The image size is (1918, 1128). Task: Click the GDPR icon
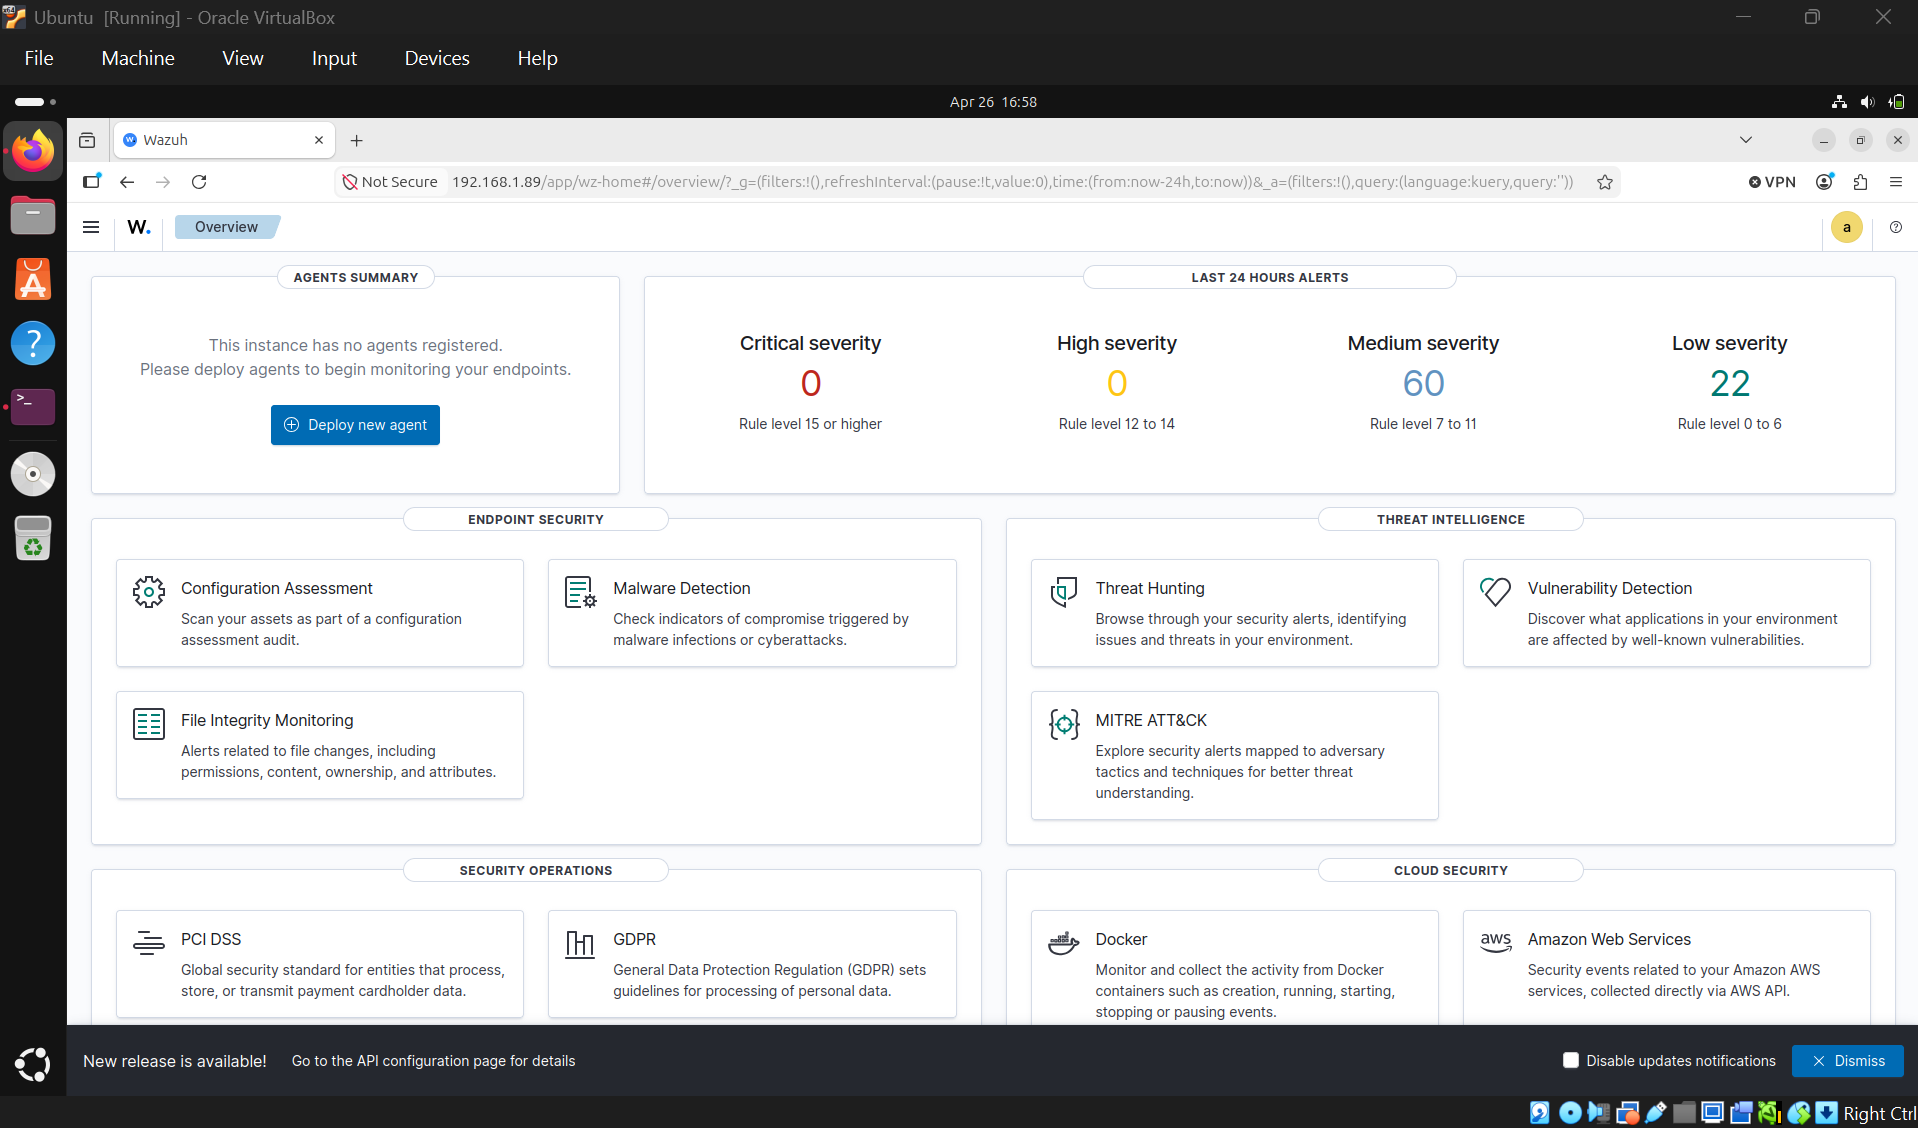point(581,943)
